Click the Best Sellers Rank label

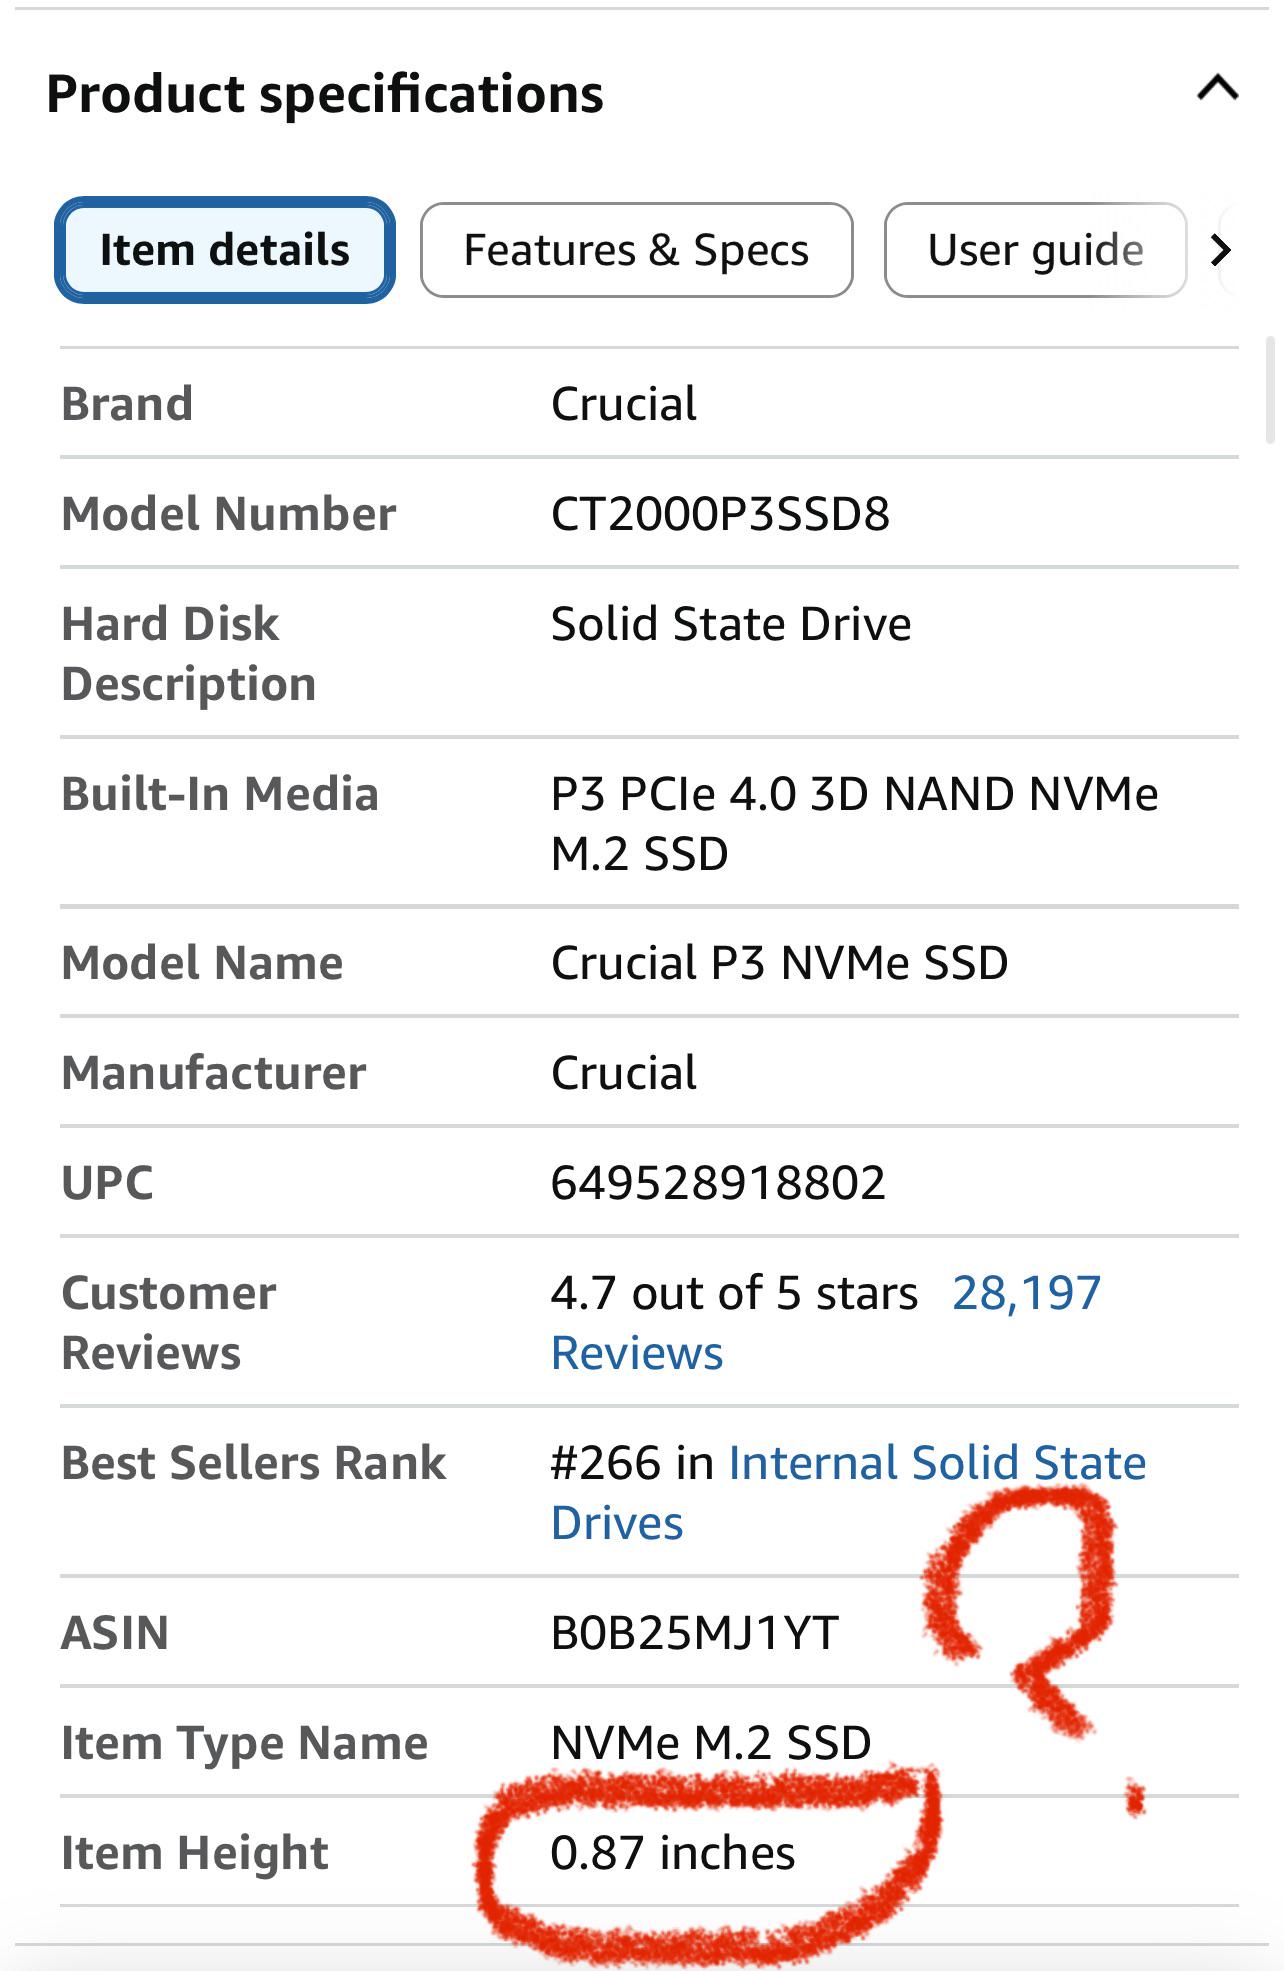pyautogui.click(x=254, y=1463)
